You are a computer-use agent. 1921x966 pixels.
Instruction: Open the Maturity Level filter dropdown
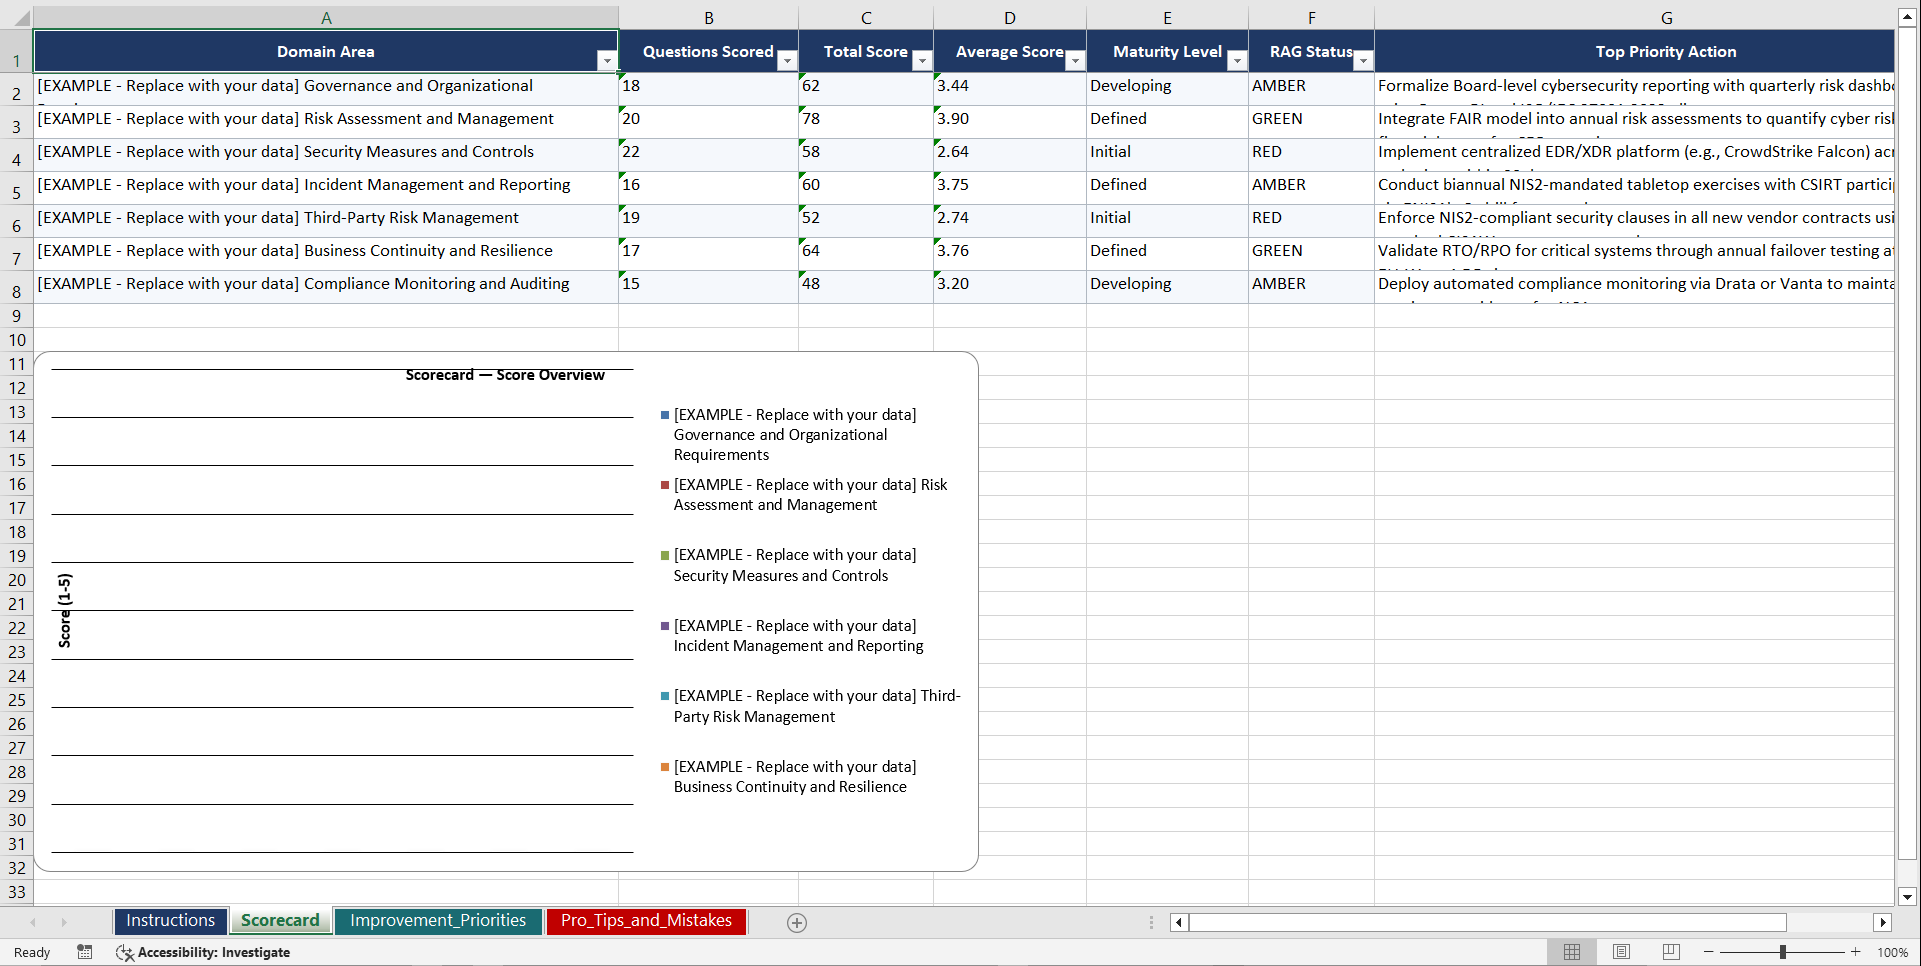click(1237, 61)
